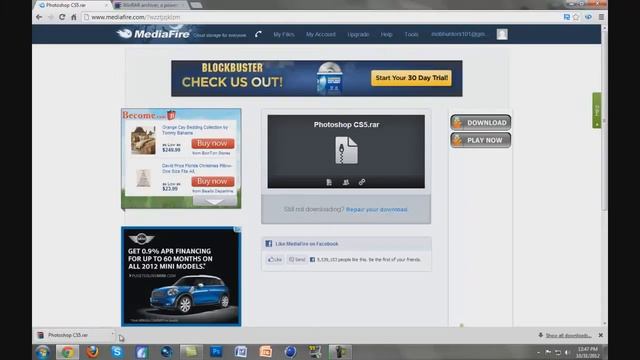640x360 pixels.
Task: Open the Help menu
Action: (387, 34)
